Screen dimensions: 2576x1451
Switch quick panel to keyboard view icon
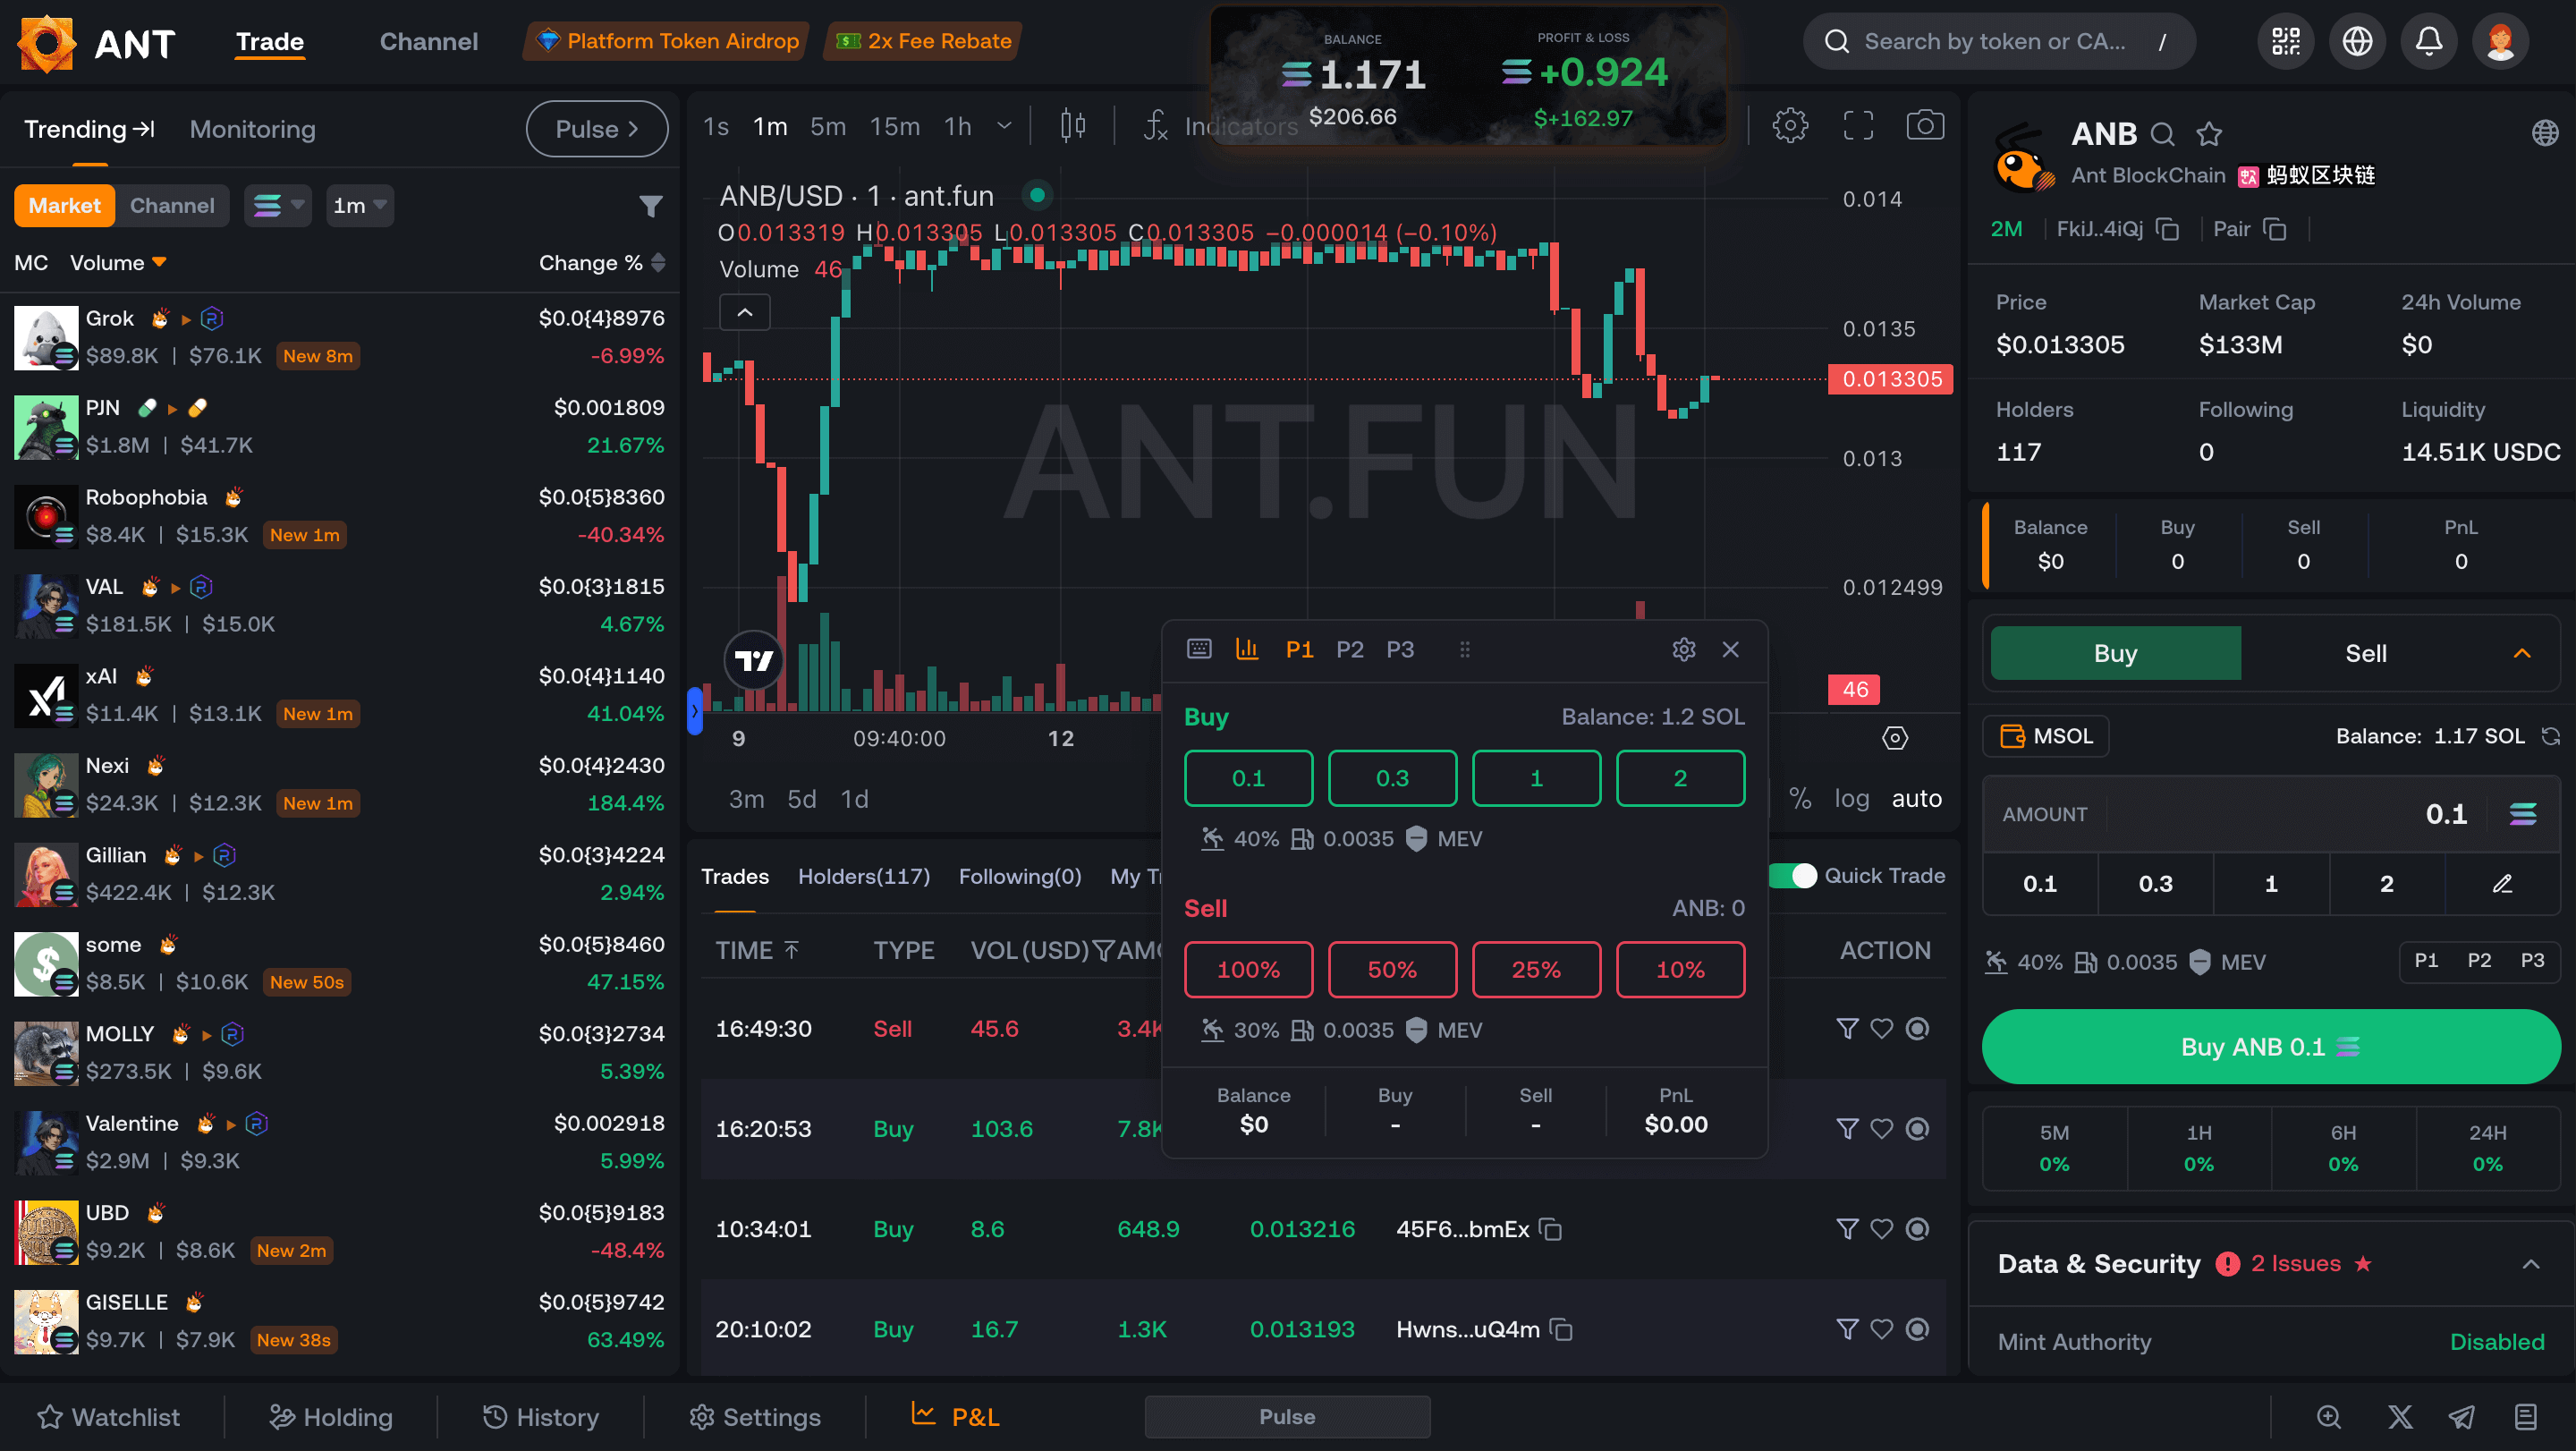coord(1199,650)
